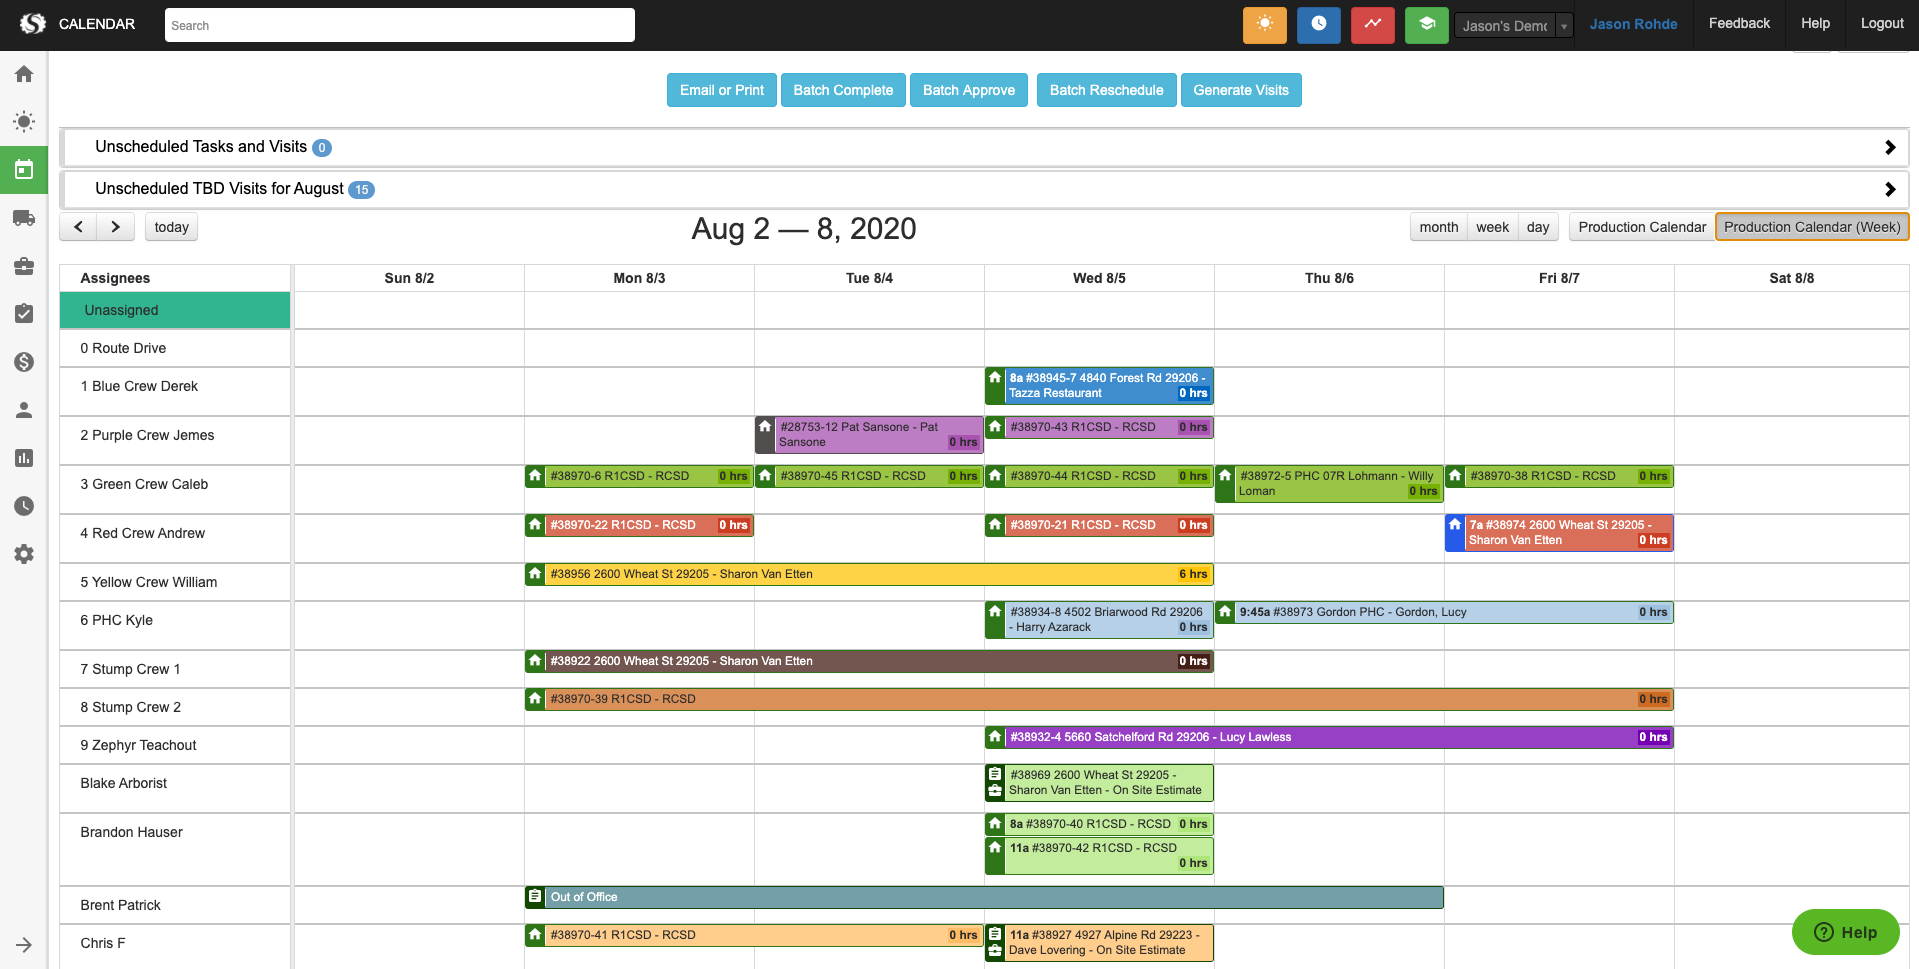The height and width of the screenshot is (969, 1919).
Task: Click the dollar billing icon in the sidebar
Action: pos(24,362)
